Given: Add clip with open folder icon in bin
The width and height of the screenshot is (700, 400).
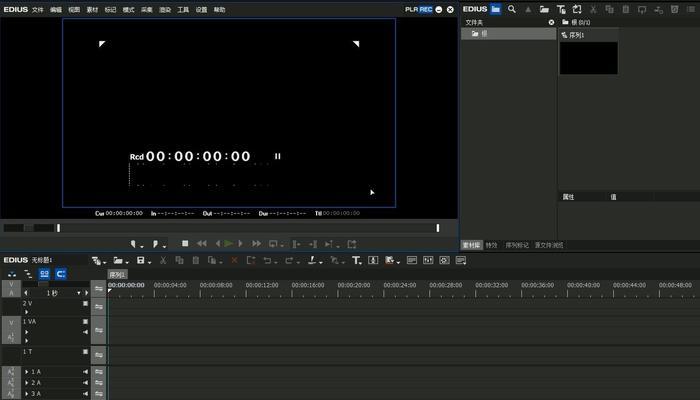Looking at the screenshot, I should click(544, 9).
